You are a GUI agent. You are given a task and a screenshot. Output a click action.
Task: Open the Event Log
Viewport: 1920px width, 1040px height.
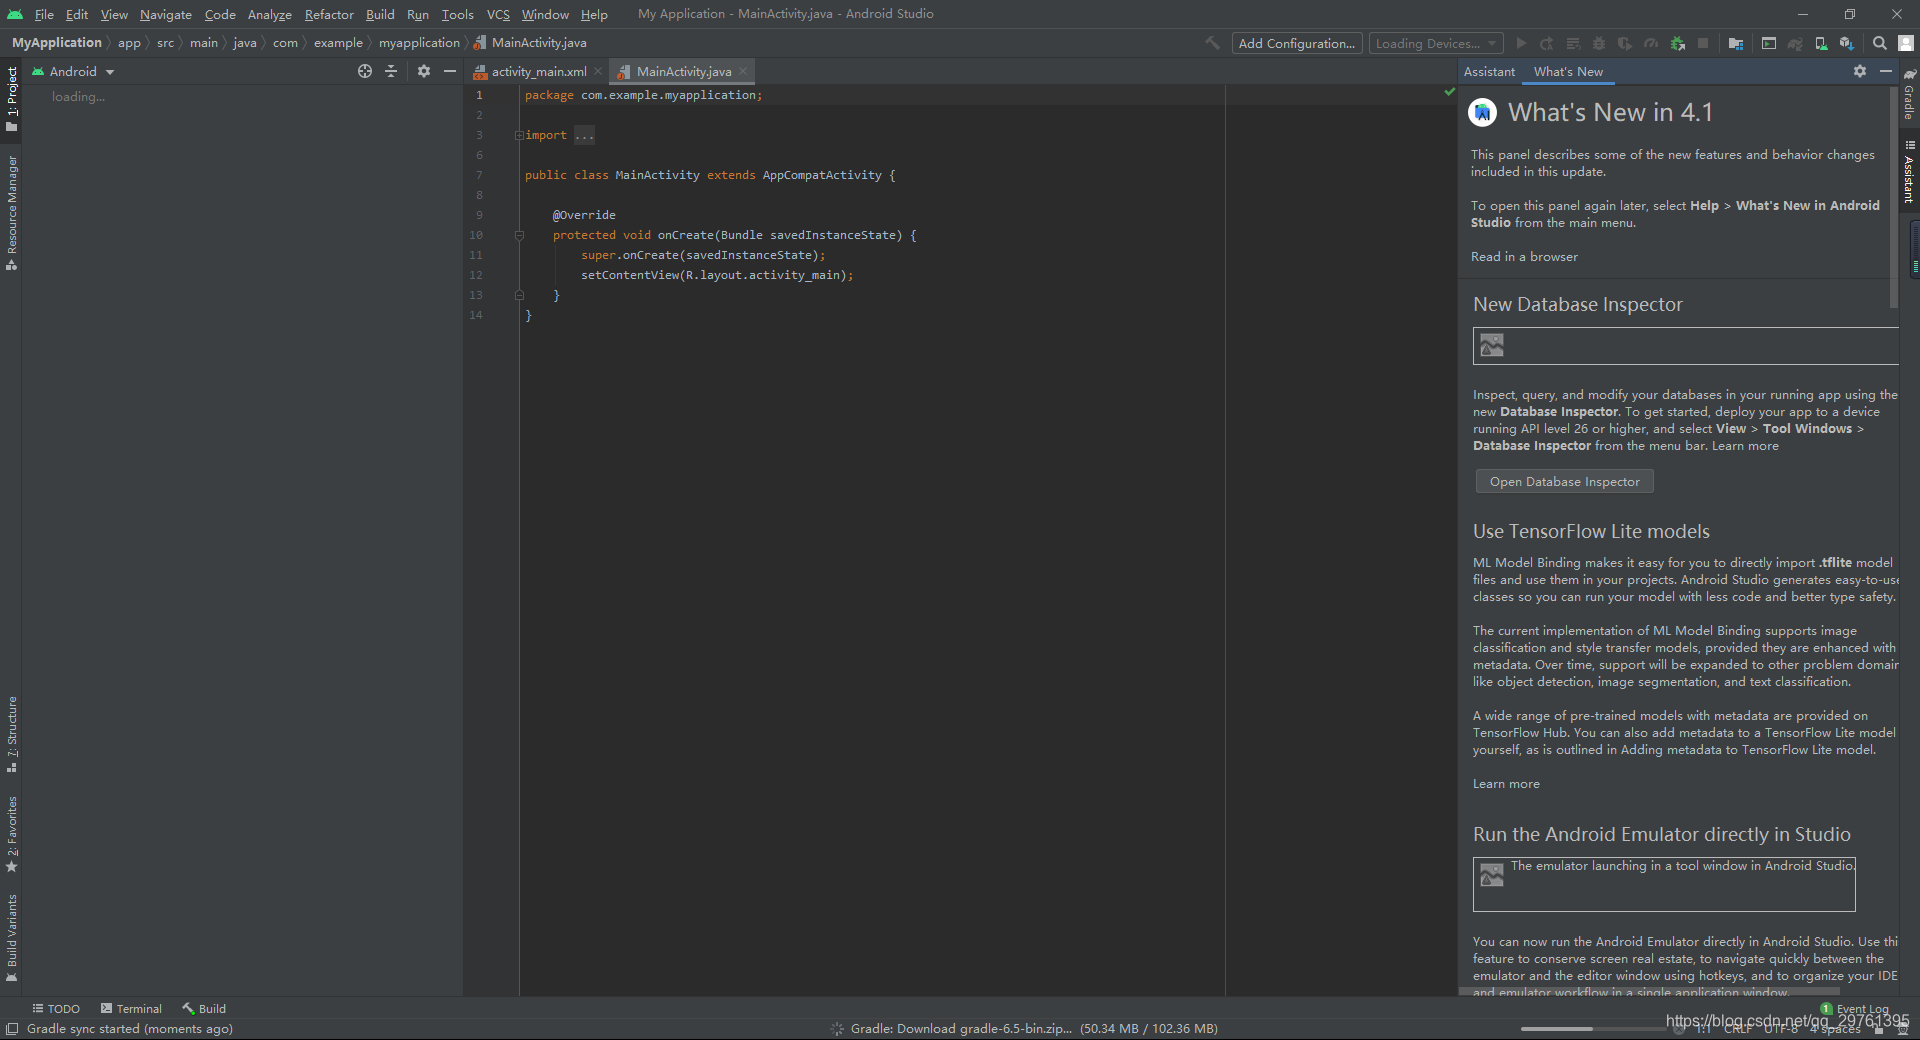tap(1855, 1009)
